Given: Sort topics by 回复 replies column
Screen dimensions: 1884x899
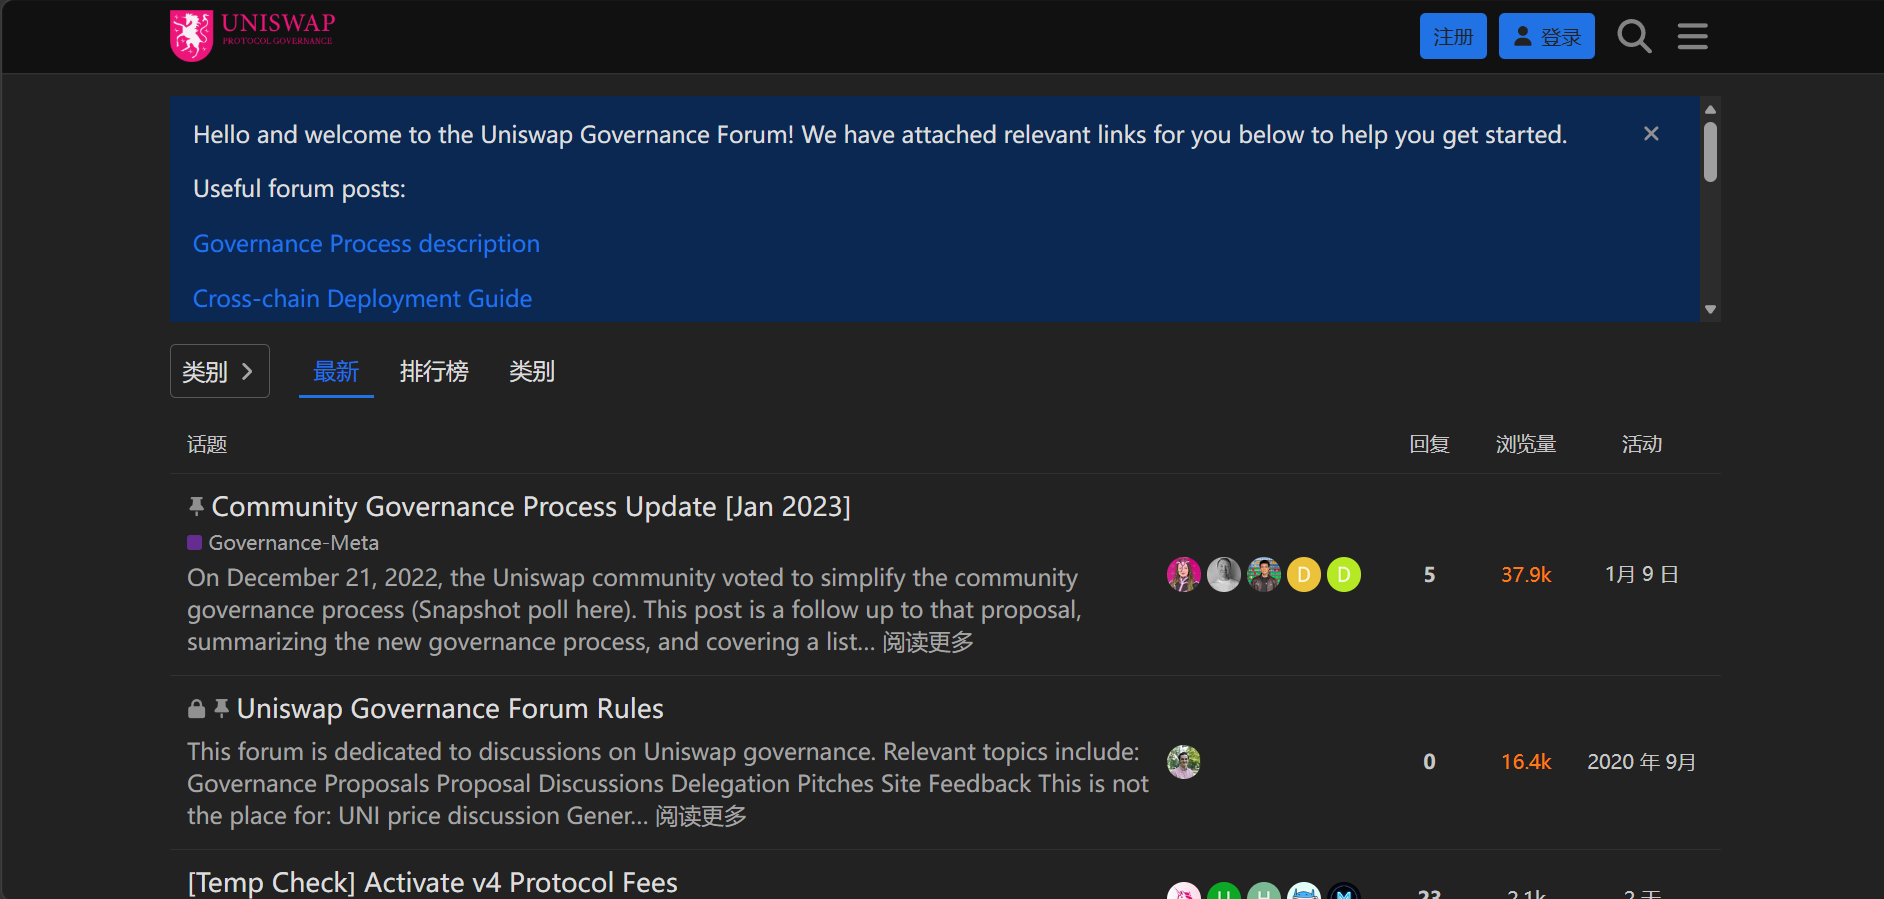Looking at the screenshot, I should 1429,444.
